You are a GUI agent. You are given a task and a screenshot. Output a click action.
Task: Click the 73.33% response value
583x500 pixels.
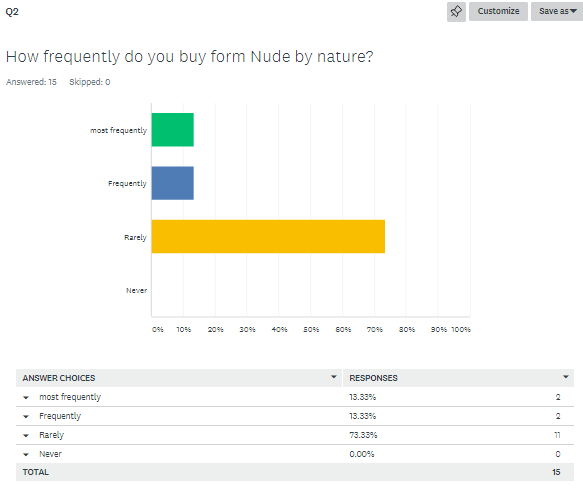click(x=363, y=435)
